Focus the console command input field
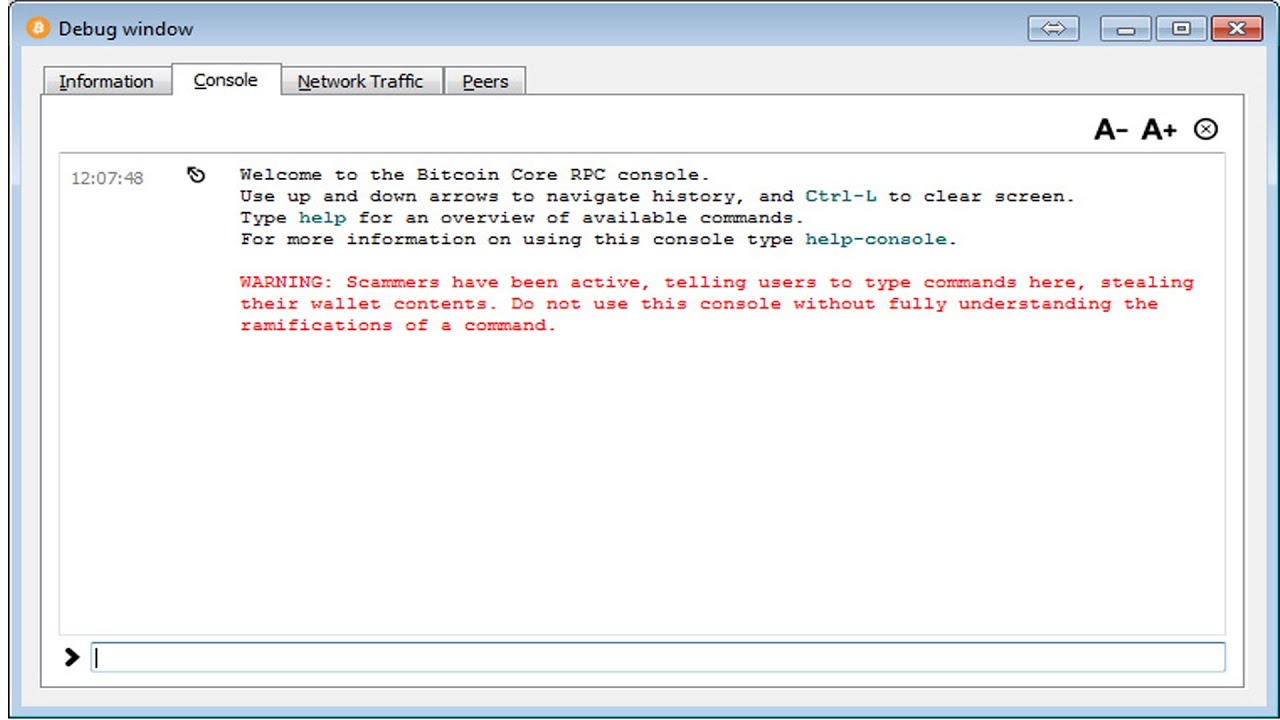1280x720 pixels. point(658,657)
